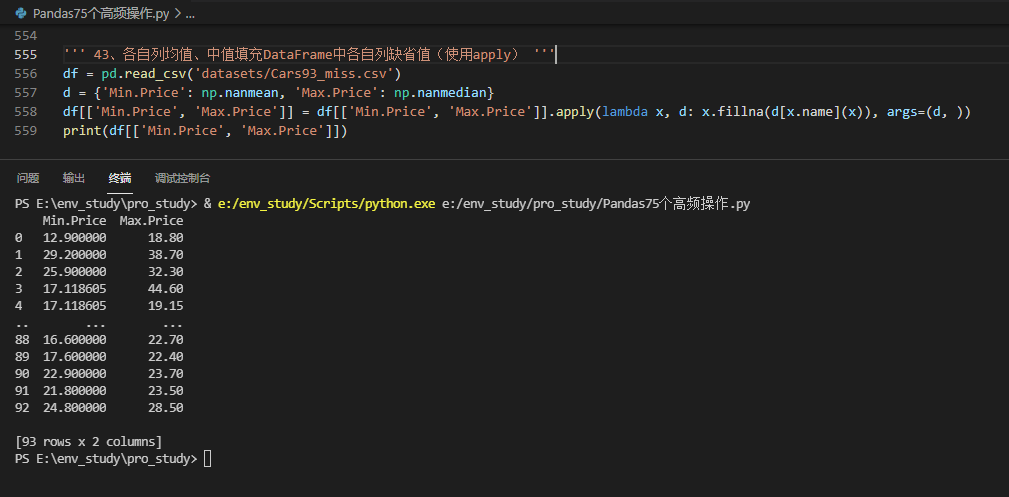The width and height of the screenshot is (1009, 497).
Task: Click line number 554 in the gutter
Action: (x=26, y=35)
